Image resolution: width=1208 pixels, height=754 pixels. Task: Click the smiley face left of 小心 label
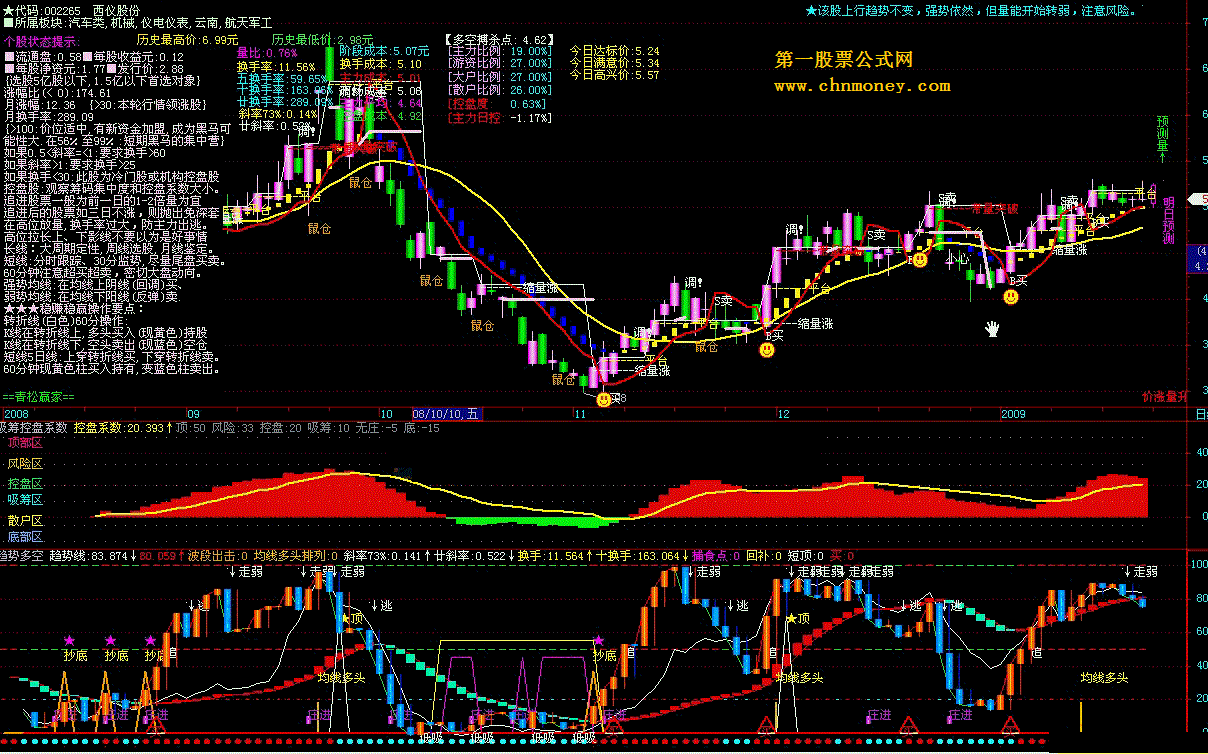pyautogui.click(x=919, y=259)
